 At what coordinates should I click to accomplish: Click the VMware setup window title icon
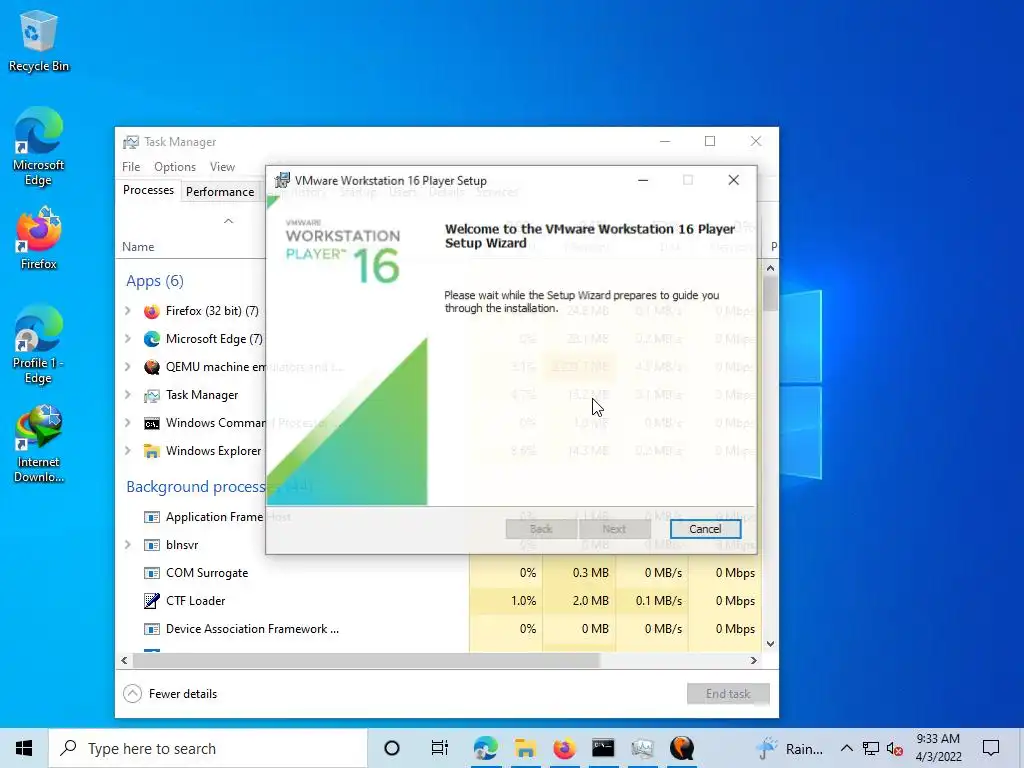coord(282,180)
